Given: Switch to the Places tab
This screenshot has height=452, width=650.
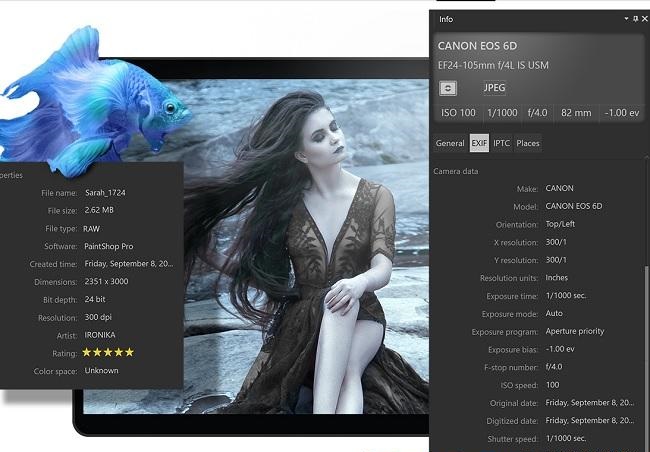Looking at the screenshot, I should click(x=527, y=143).
